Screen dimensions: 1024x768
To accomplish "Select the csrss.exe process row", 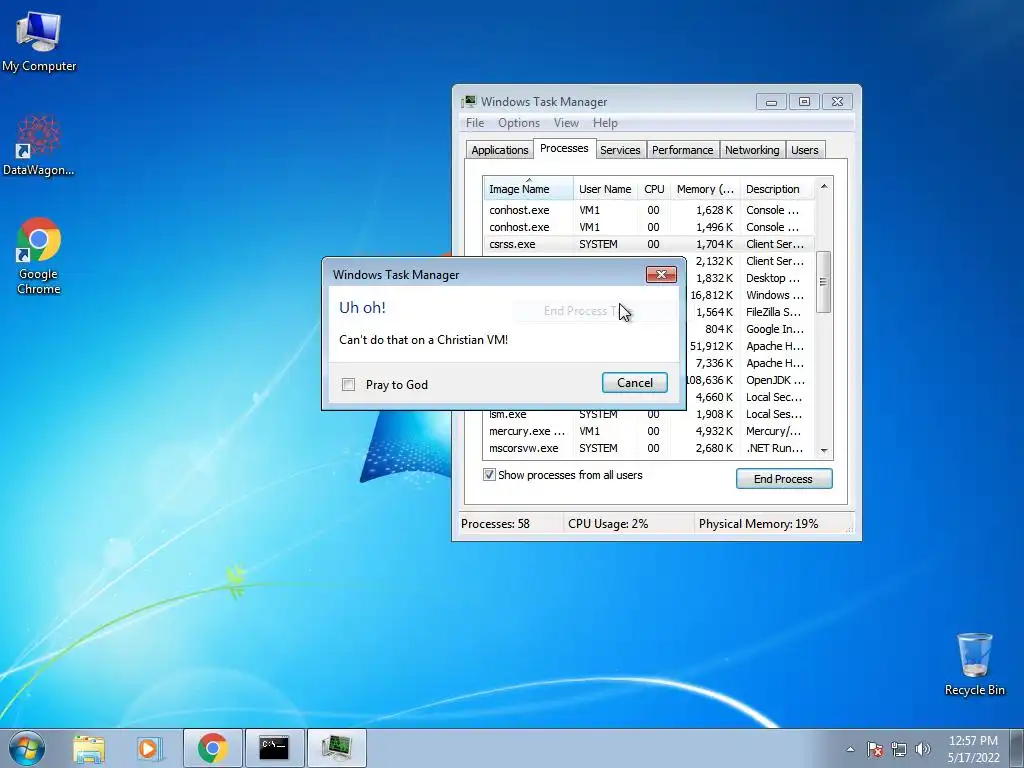I will (x=648, y=244).
